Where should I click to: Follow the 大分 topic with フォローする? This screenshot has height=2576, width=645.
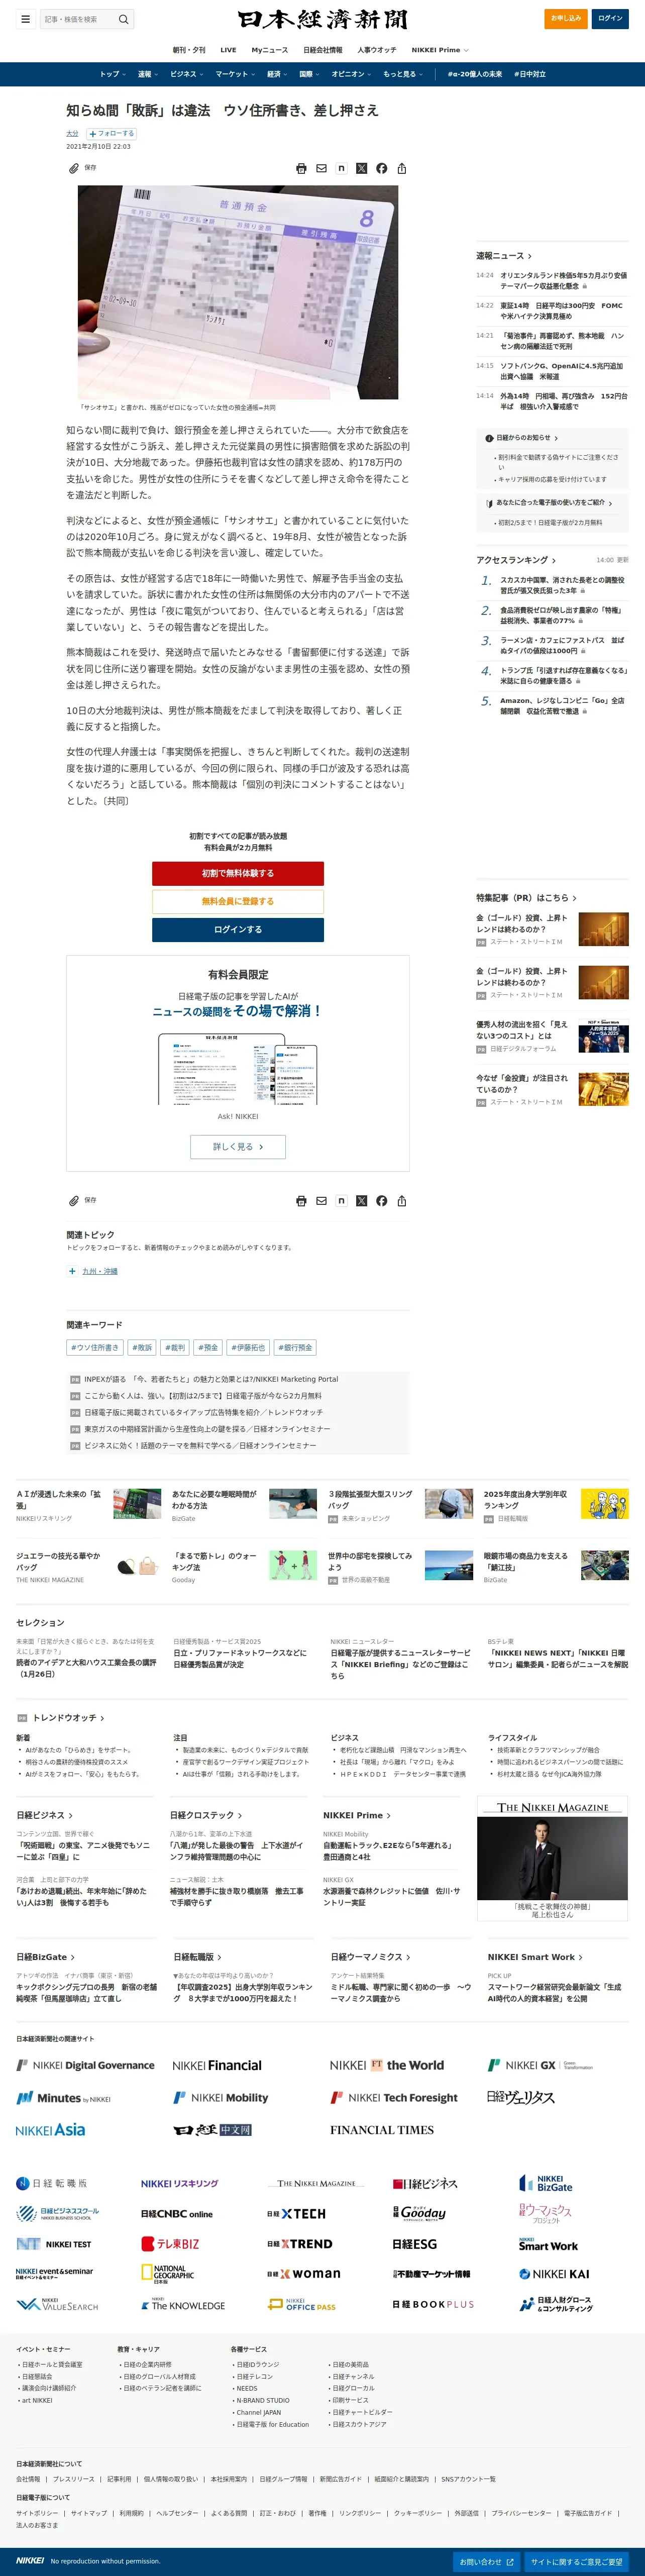pyautogui.click(x=111, y=133)
